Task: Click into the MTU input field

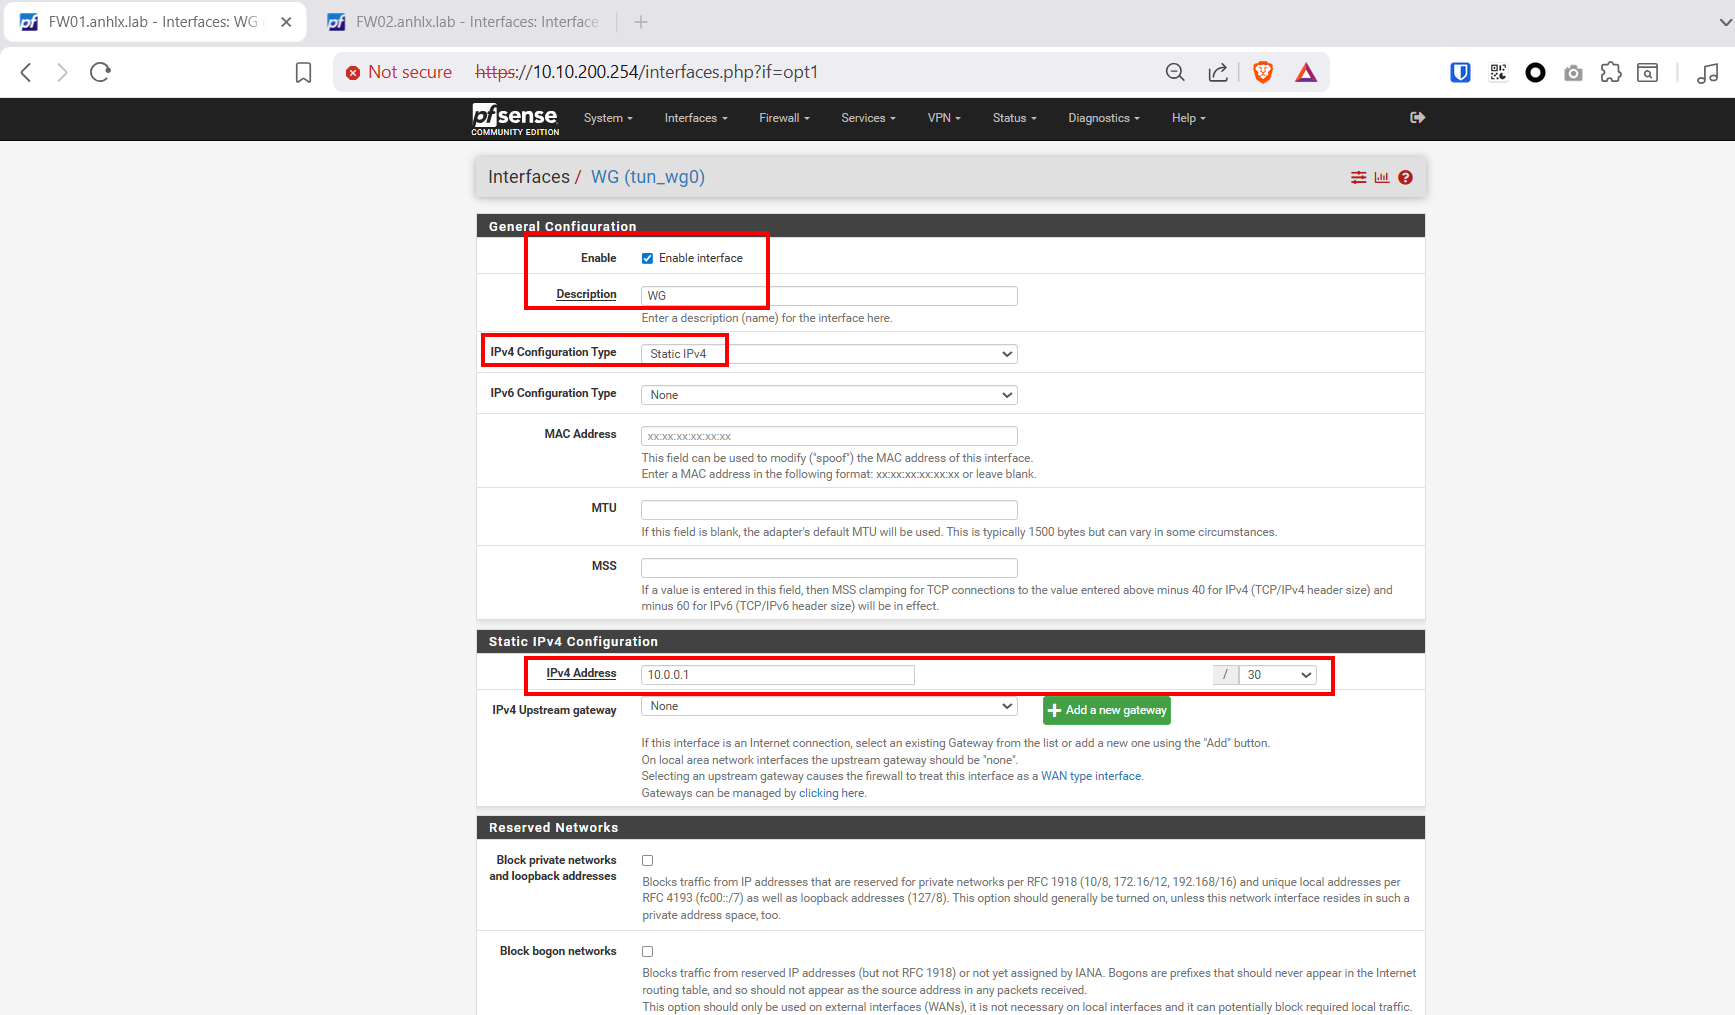Action: (828, 509)
